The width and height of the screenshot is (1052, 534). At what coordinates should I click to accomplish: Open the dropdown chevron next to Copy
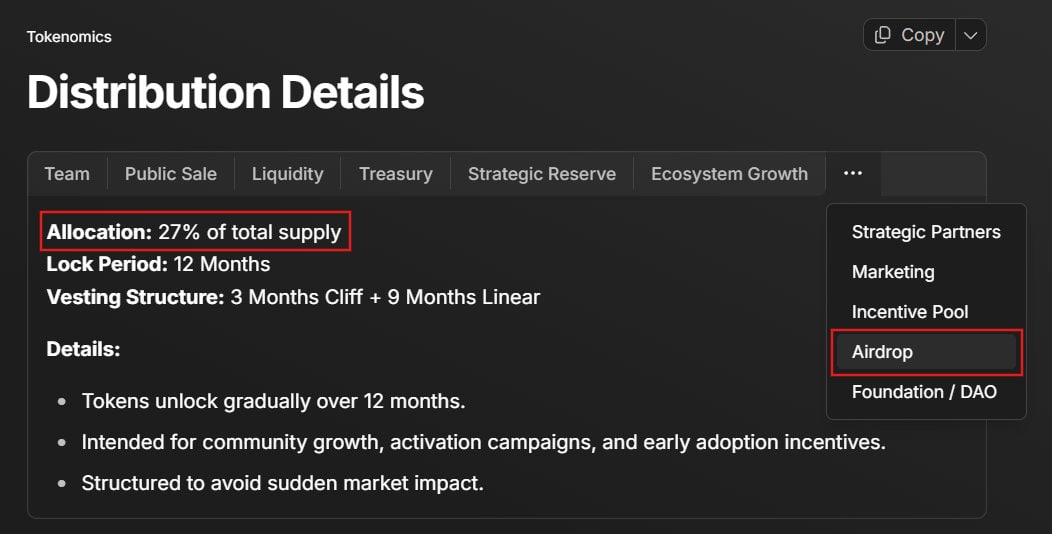(x=971, y=35)
